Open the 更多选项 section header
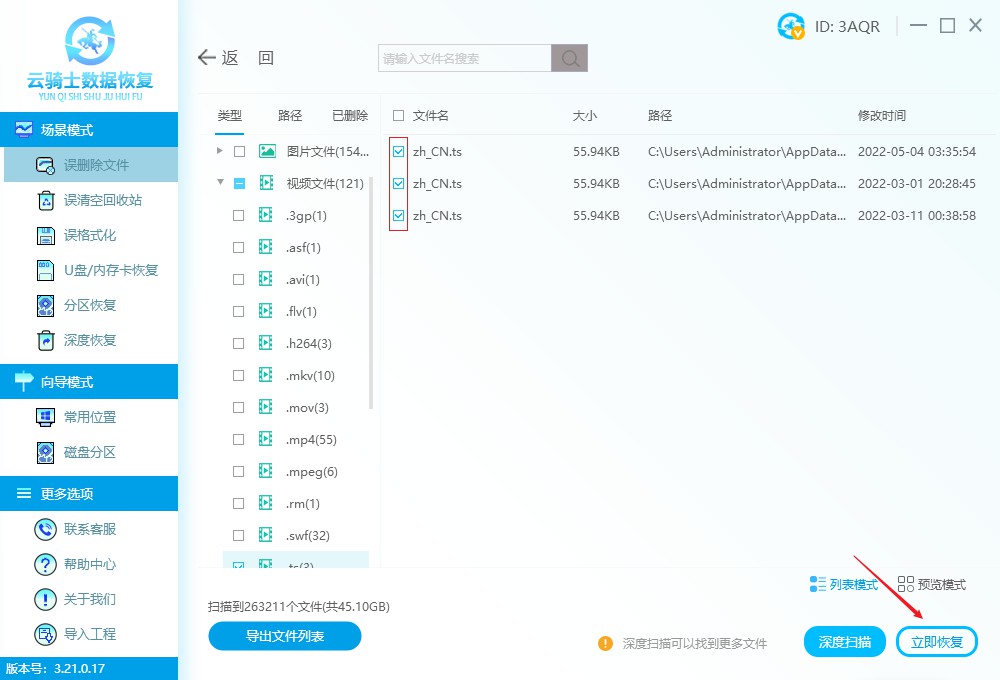1000x680 pixels. (89, 493)
